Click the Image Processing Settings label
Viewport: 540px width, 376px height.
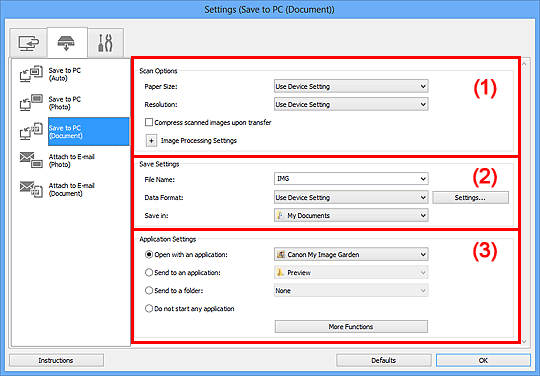[x=199, y=141]
